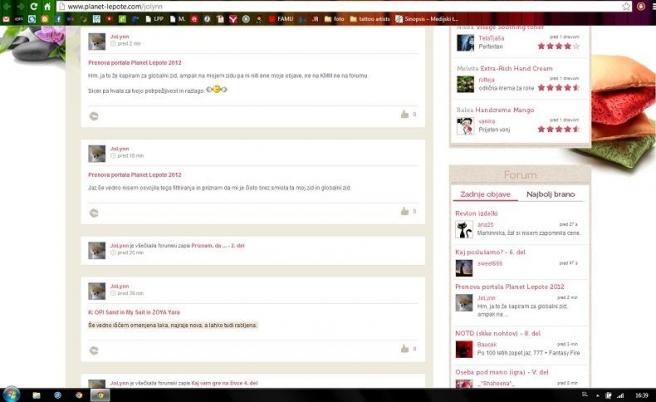
Task: Click avatar beside the Extra-Rich Hand Cream review
Action: (465, 84)
